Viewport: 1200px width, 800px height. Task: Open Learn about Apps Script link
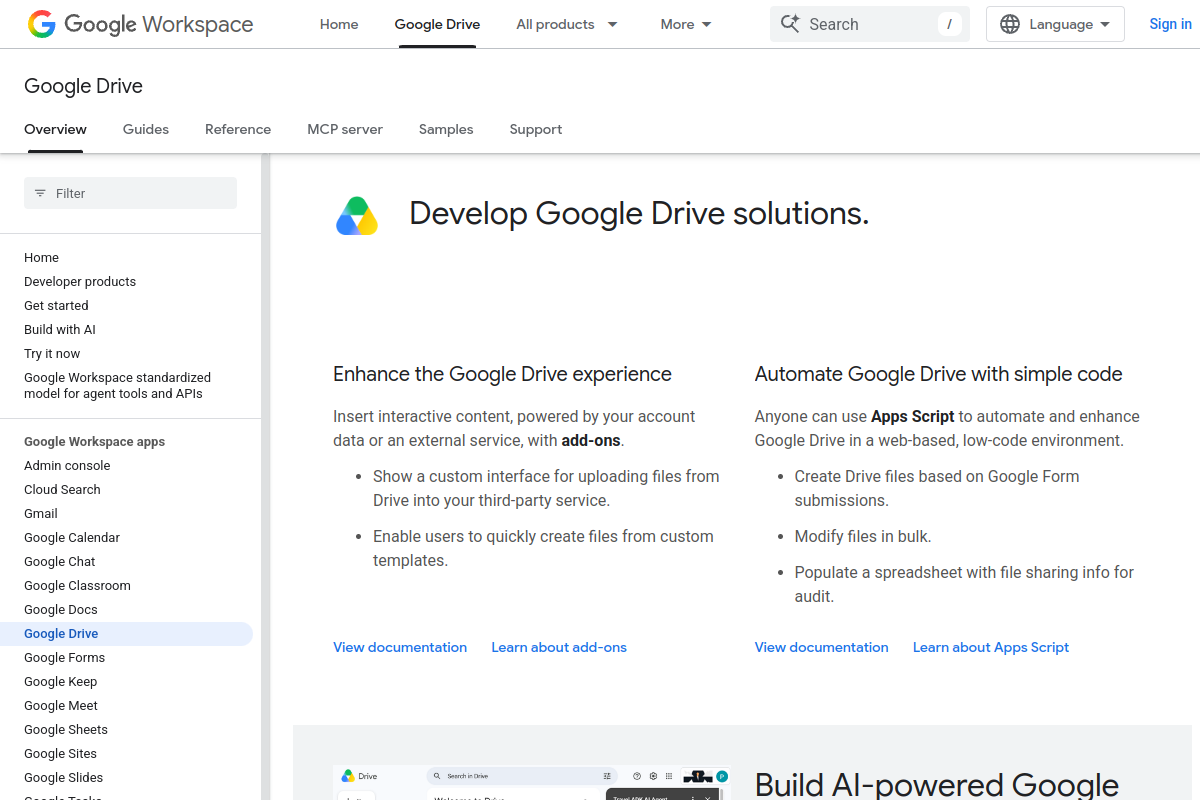tap(991, 647)
